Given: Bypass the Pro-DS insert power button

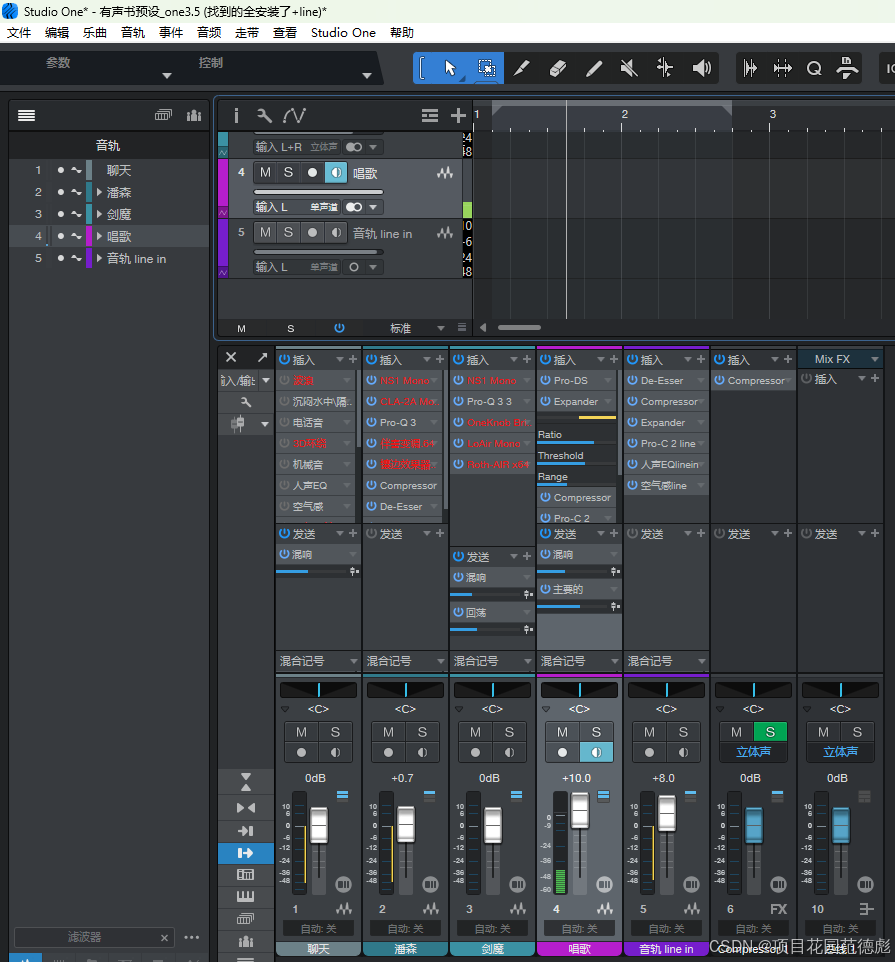Looking at the screenshot, I should (x=545, y=380).
